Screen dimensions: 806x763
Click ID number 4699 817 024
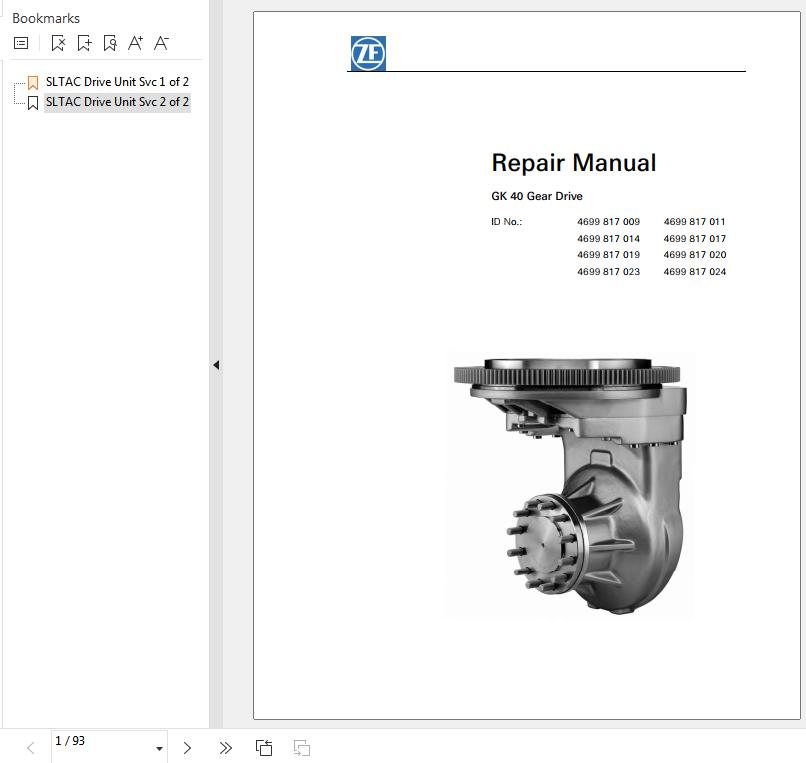coord(694,271)
